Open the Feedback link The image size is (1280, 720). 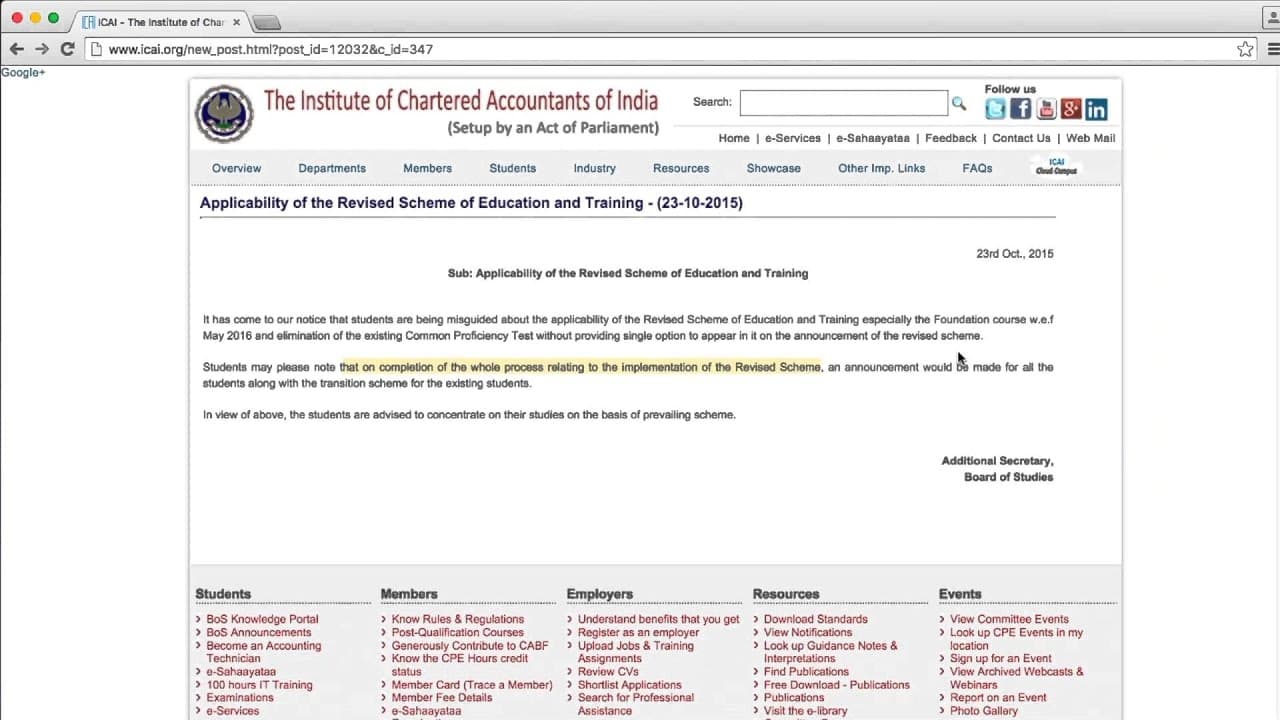pos(951,138)
